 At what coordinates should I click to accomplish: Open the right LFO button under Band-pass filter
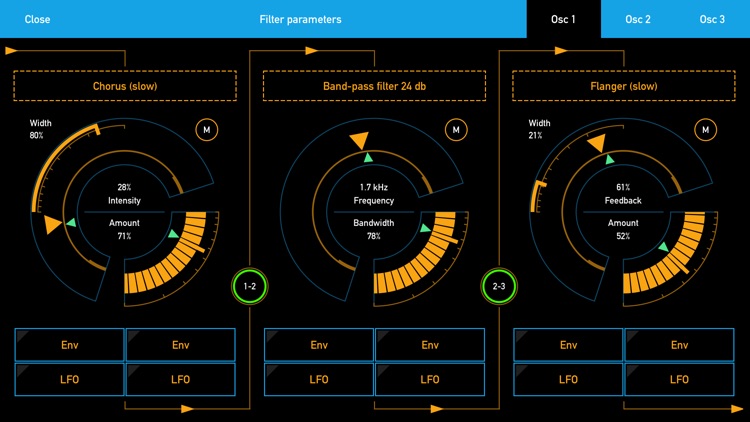(430, 379)
